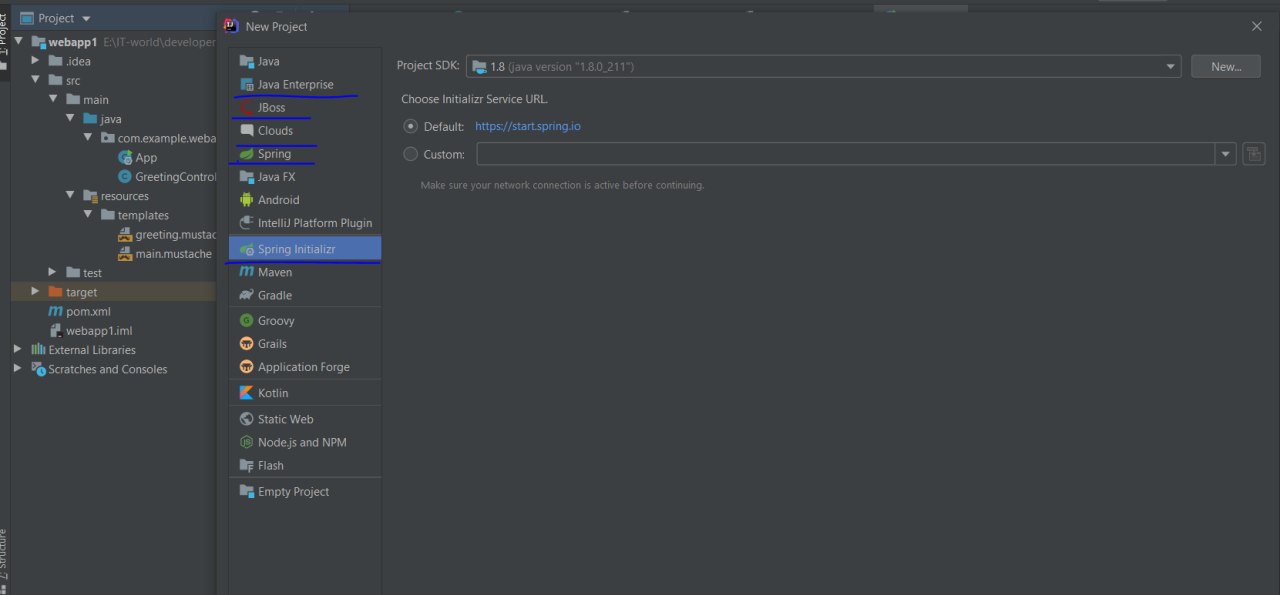Collapse the src folder arrow
The height and width of the screenshot is (595, 1280).
tap(36, 80)
